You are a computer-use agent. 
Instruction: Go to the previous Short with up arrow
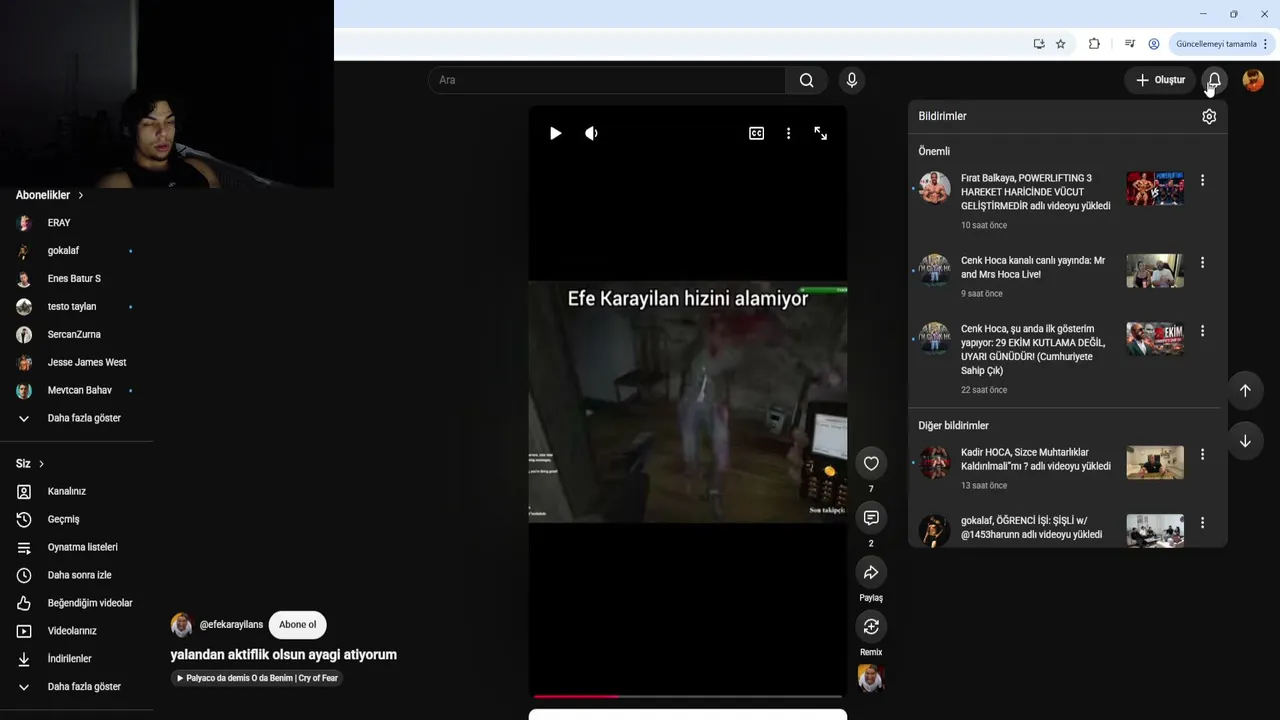(x=1245, y=391)
